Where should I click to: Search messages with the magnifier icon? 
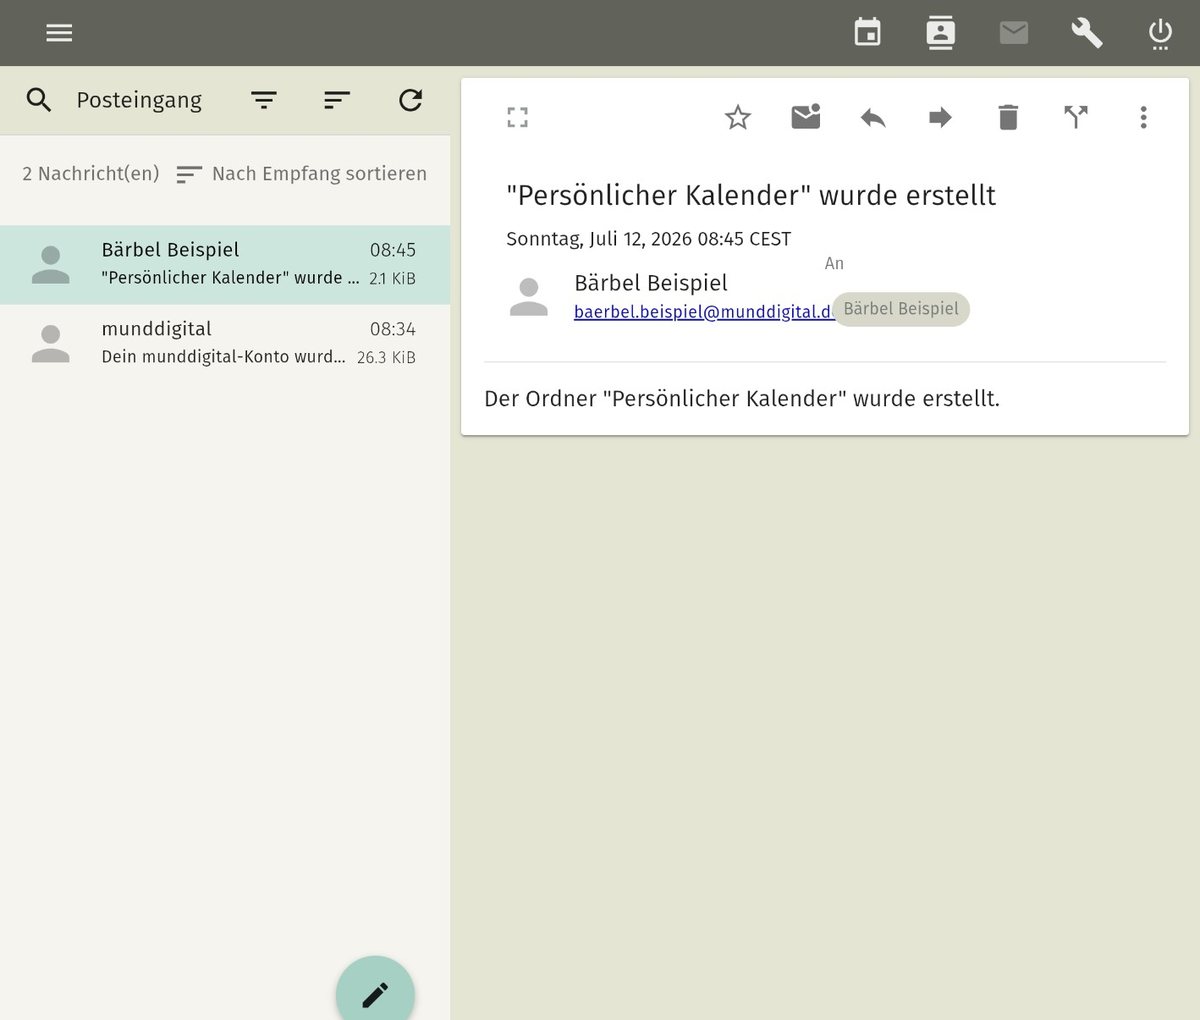pos(39,100)
